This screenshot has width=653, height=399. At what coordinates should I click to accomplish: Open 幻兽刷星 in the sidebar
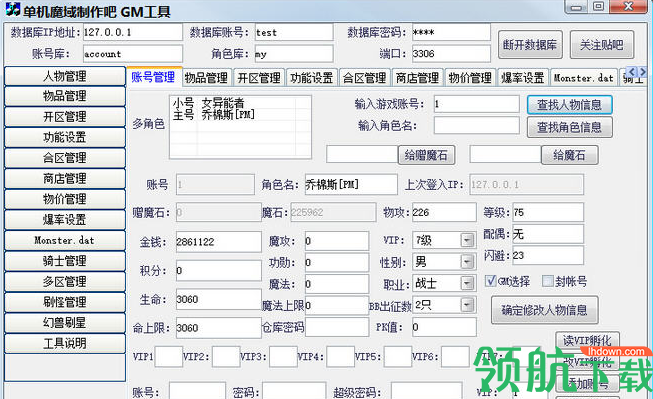pos(65,323)
